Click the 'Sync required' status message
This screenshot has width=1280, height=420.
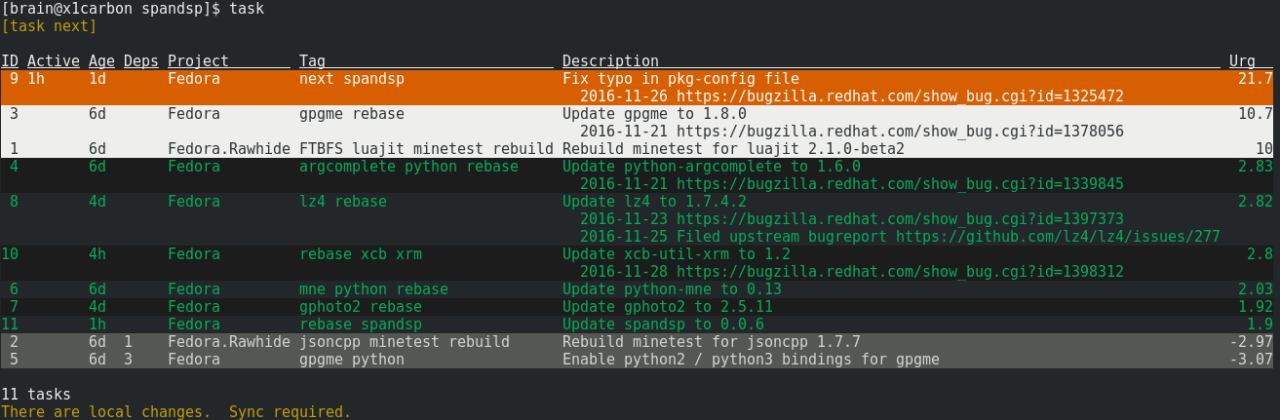pyautogui.click(x=290, y=411)
